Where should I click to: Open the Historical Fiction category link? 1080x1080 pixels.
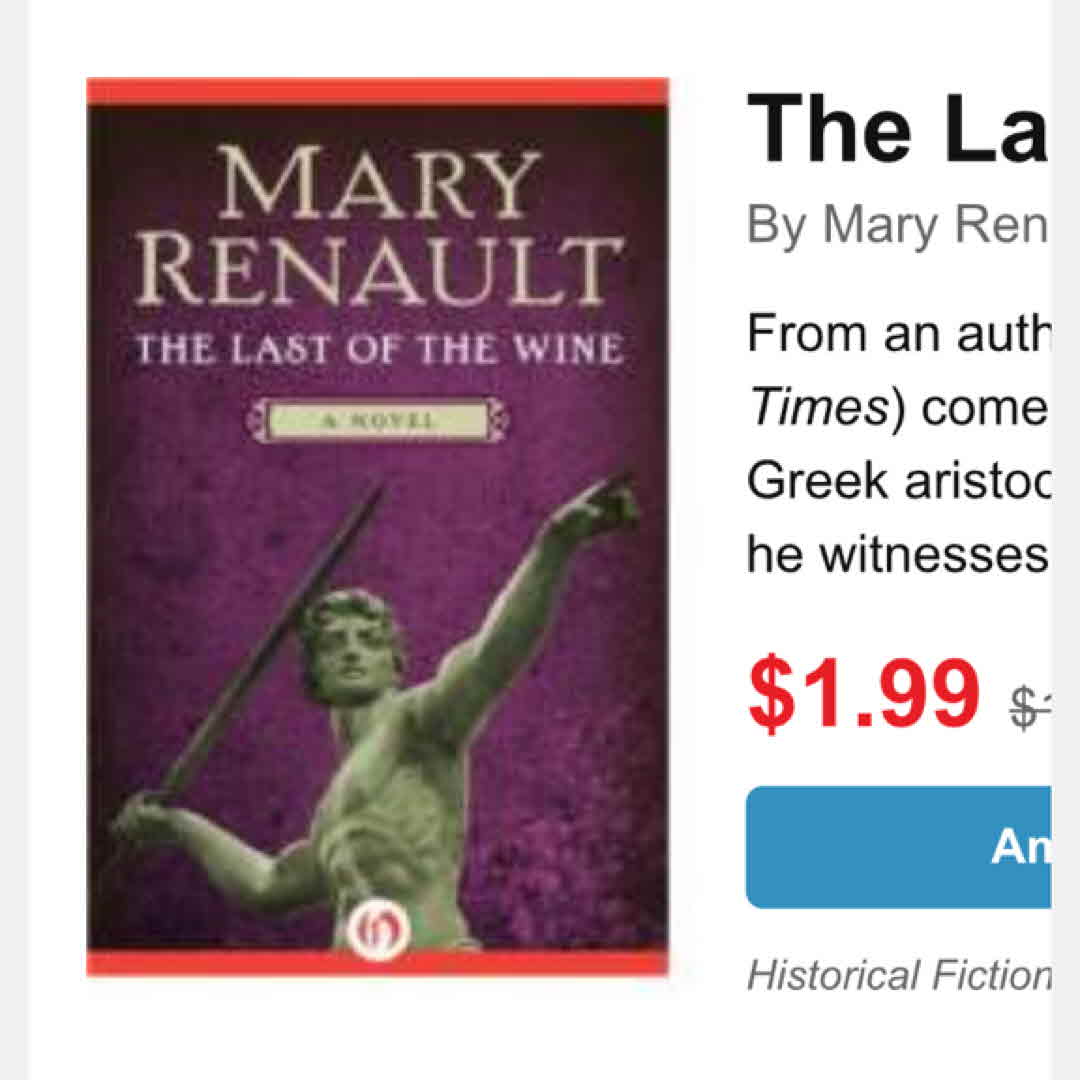pos(898,975)
